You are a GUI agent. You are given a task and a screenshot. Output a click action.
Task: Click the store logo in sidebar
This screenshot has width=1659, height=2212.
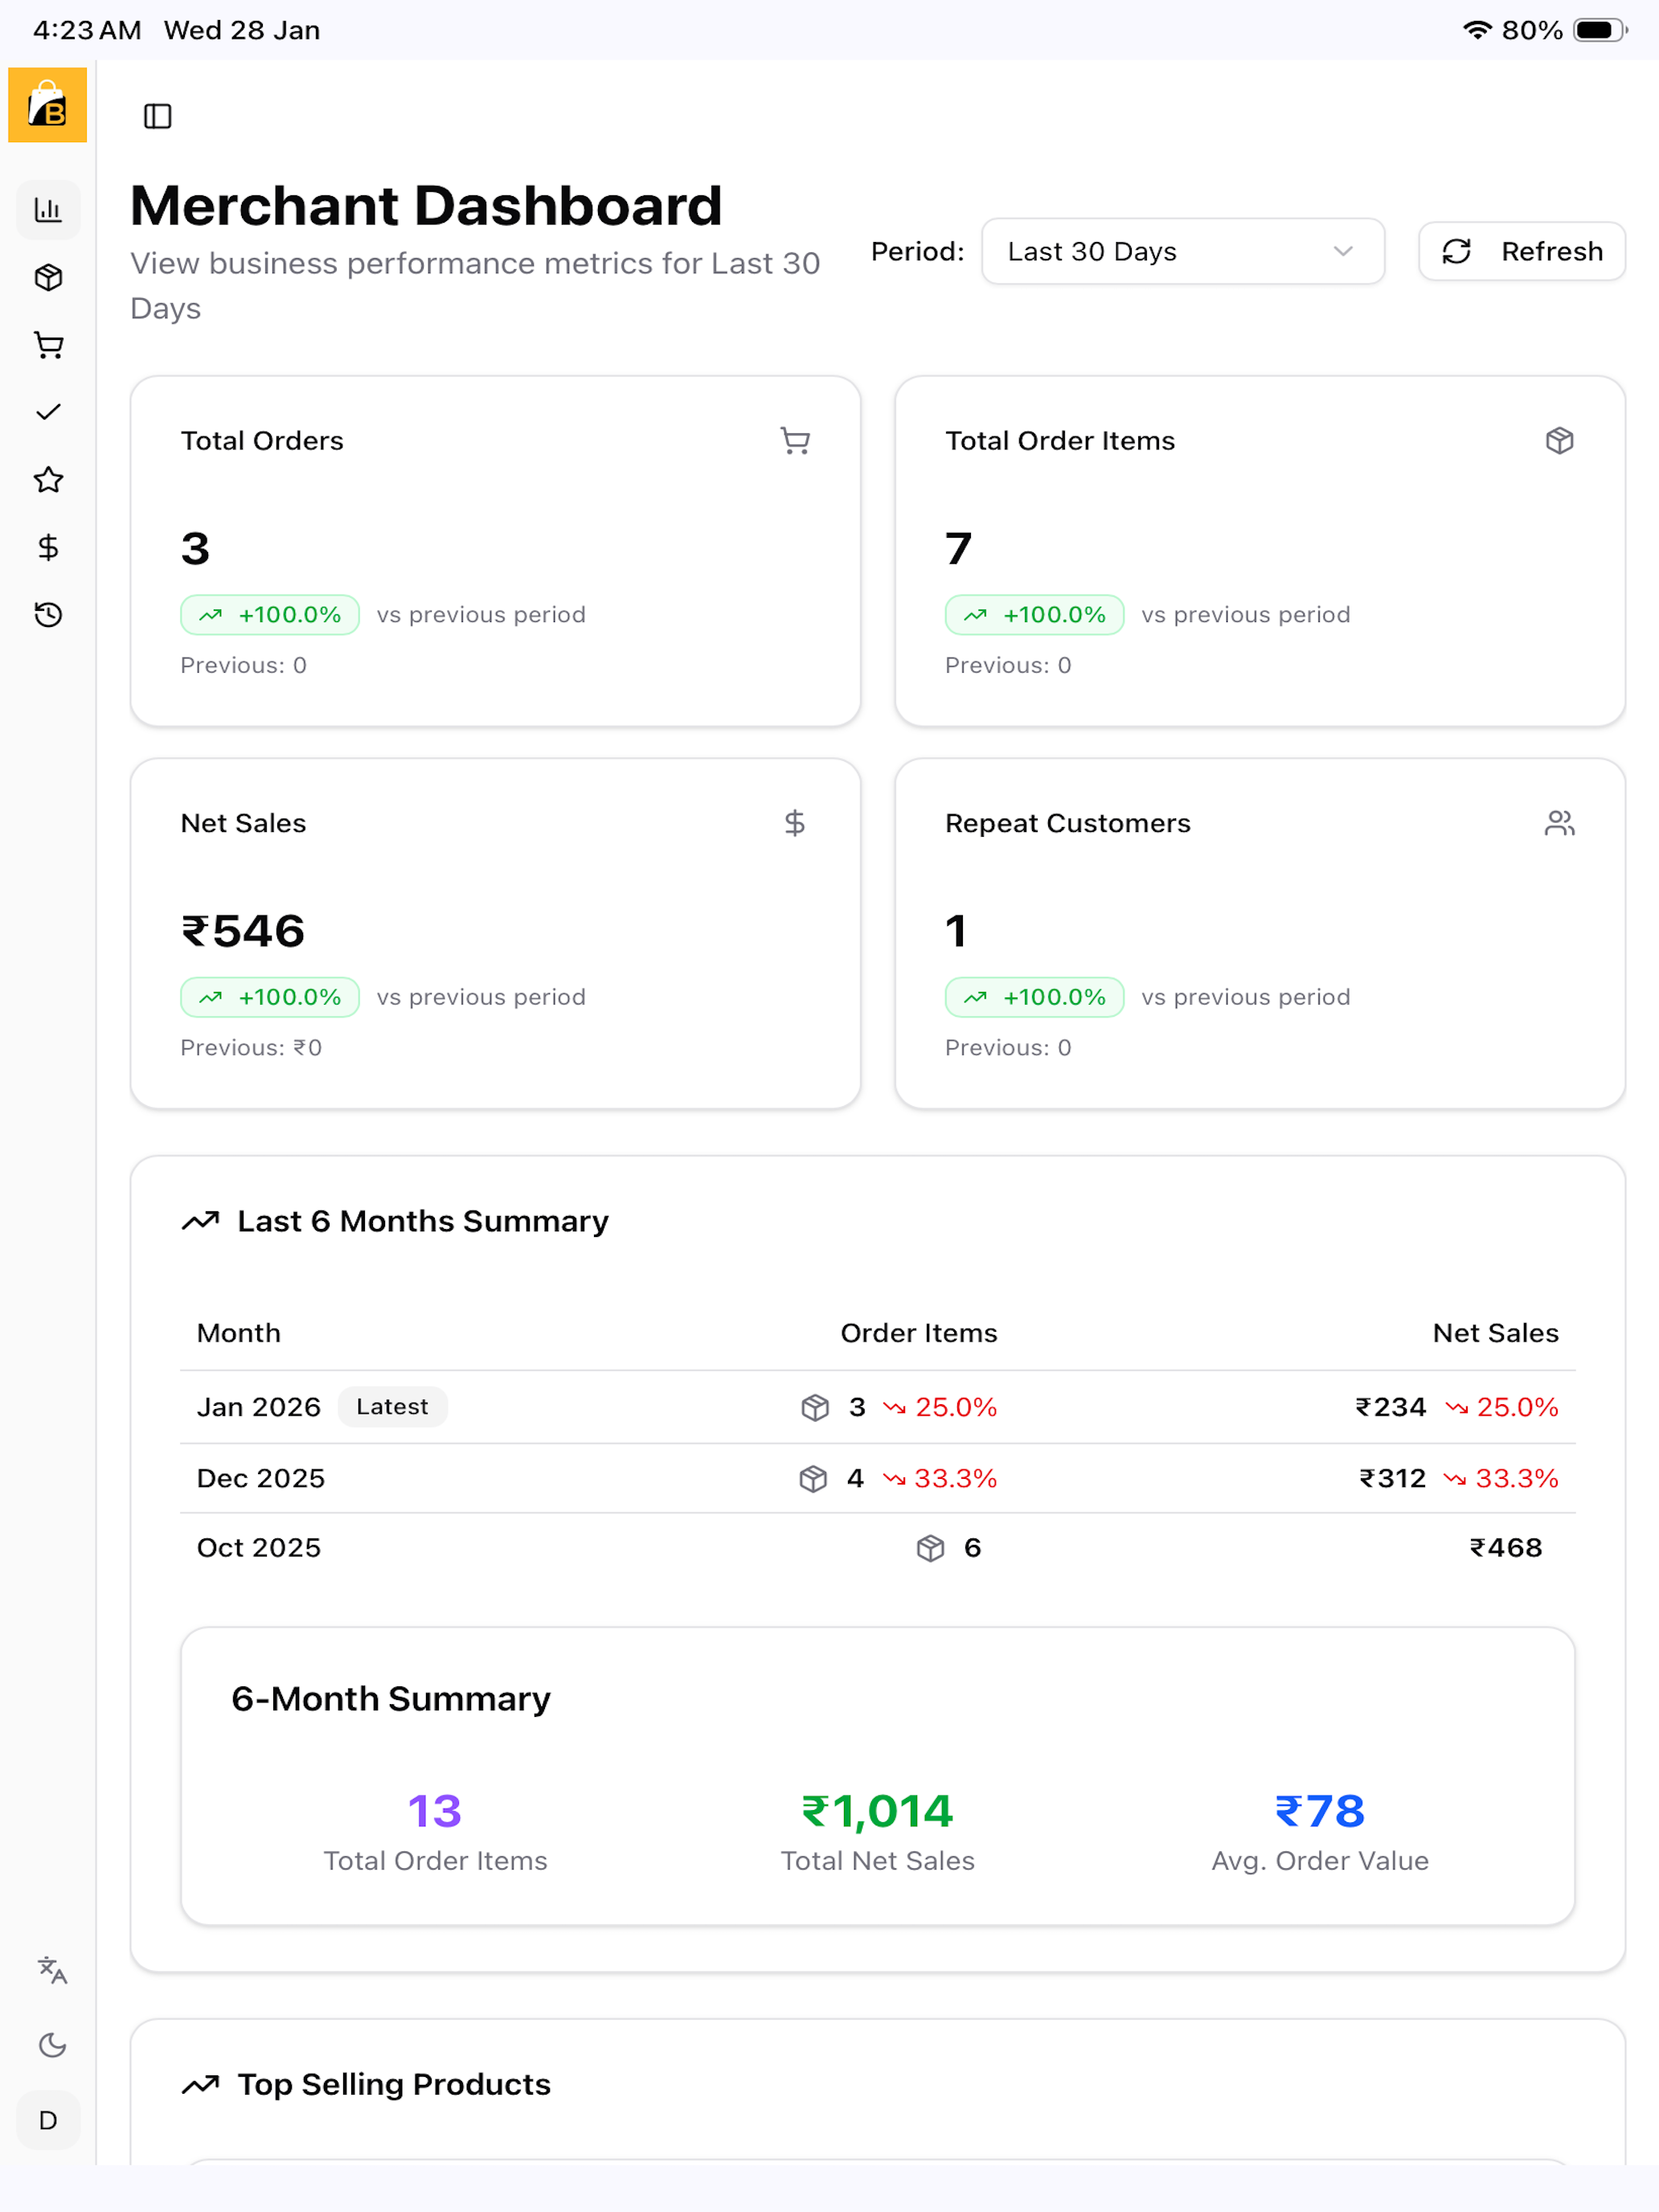pos(47,105)
